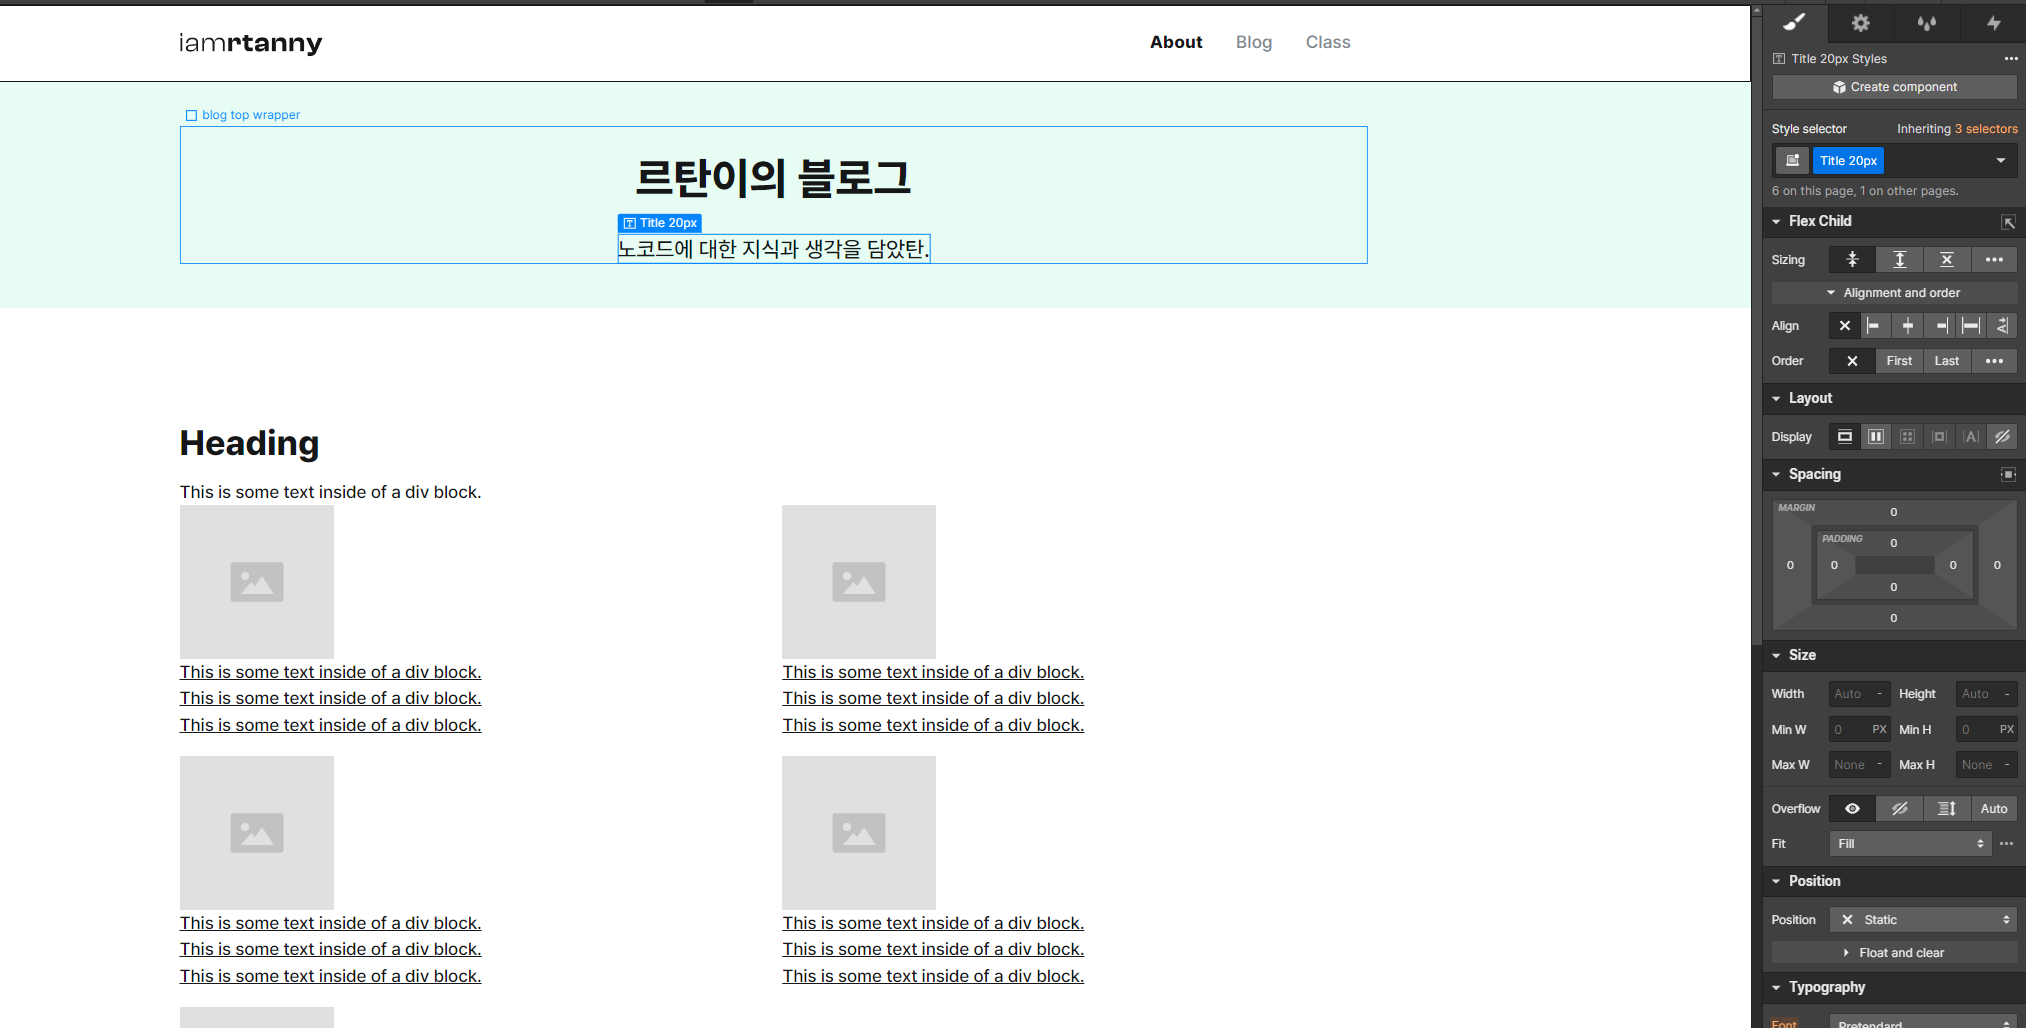Set Display to inline-block
This screenshot has width=2026, height=1028.
[x=1939, y=437]
